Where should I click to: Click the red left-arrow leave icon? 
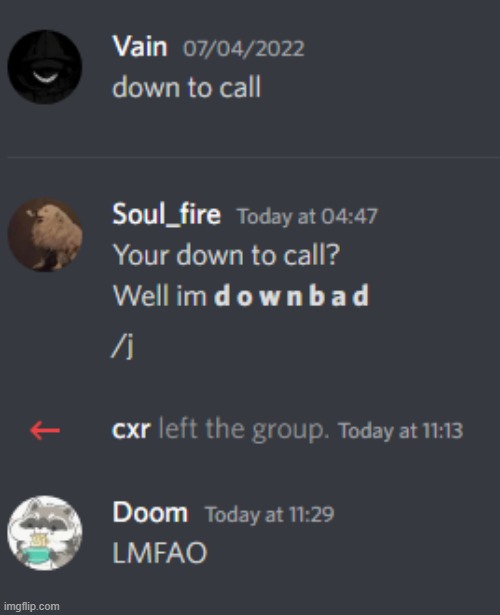click(x=45, y=430)
